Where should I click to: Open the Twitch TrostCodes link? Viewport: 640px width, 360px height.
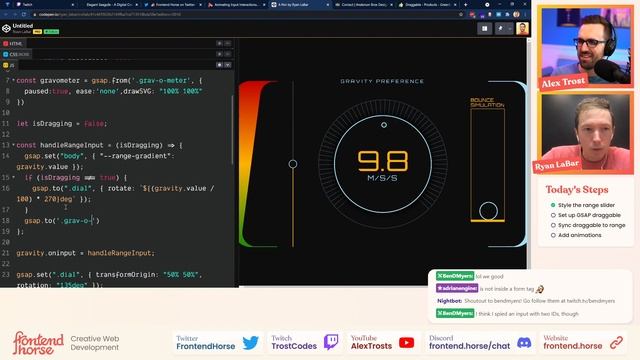pyautogui.click(x=294, y=342)
